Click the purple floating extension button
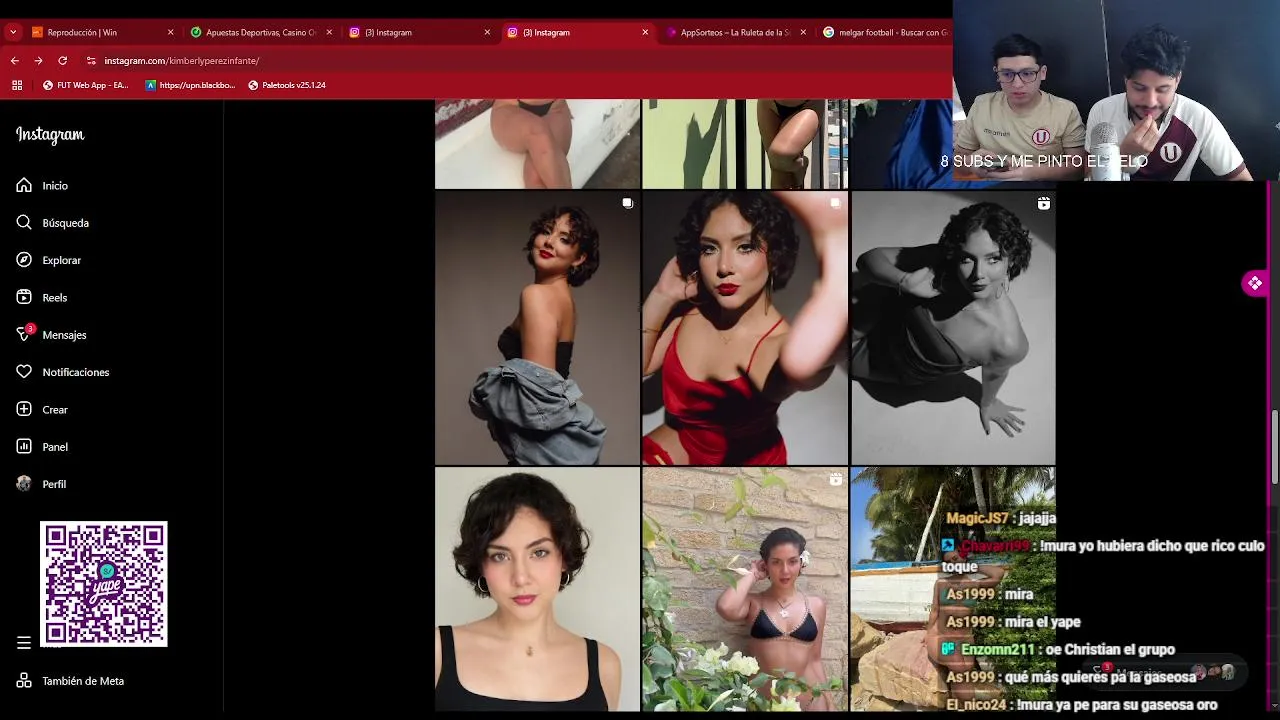 click(1254, 283)
